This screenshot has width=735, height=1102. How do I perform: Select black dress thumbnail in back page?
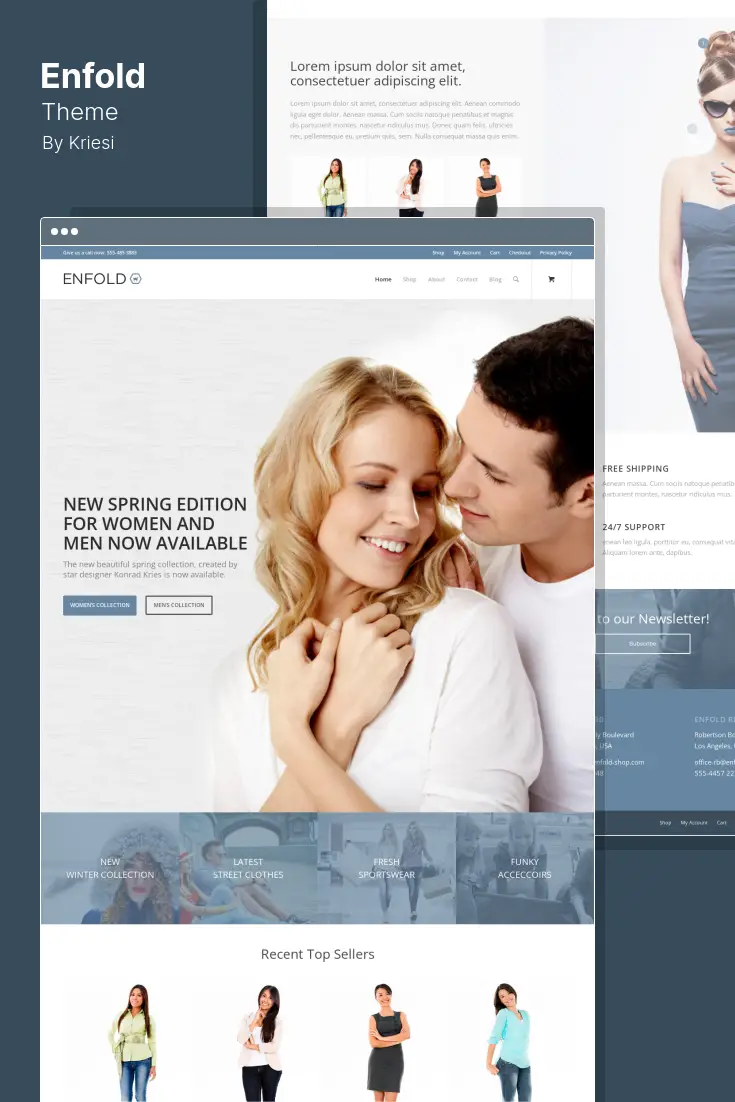[x=487, y=187]
